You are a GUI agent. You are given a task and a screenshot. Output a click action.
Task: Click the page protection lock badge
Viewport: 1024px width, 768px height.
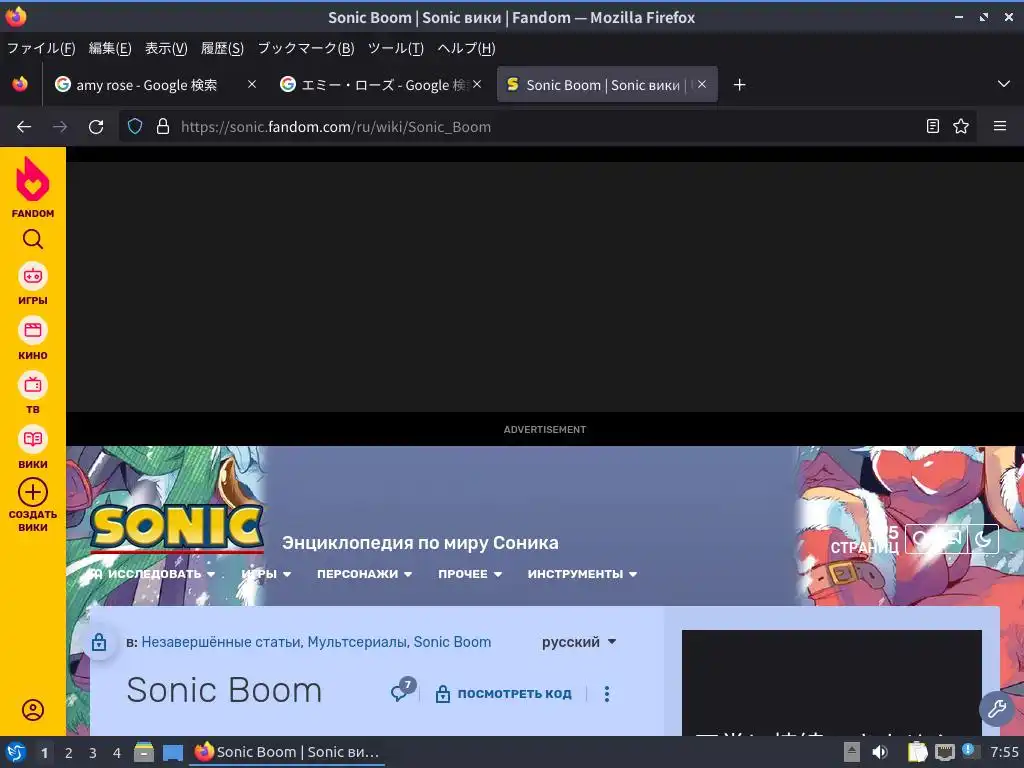point(99,642)
